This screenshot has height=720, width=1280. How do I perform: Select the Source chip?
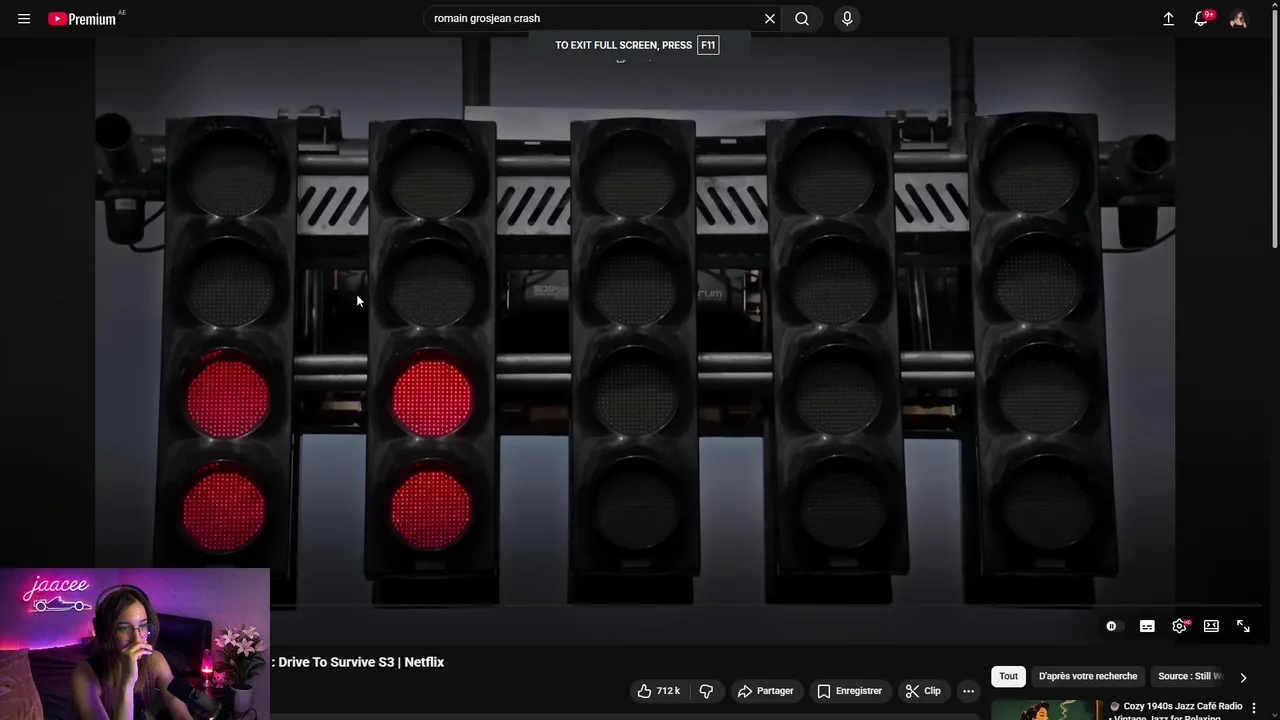point(1190,676)
